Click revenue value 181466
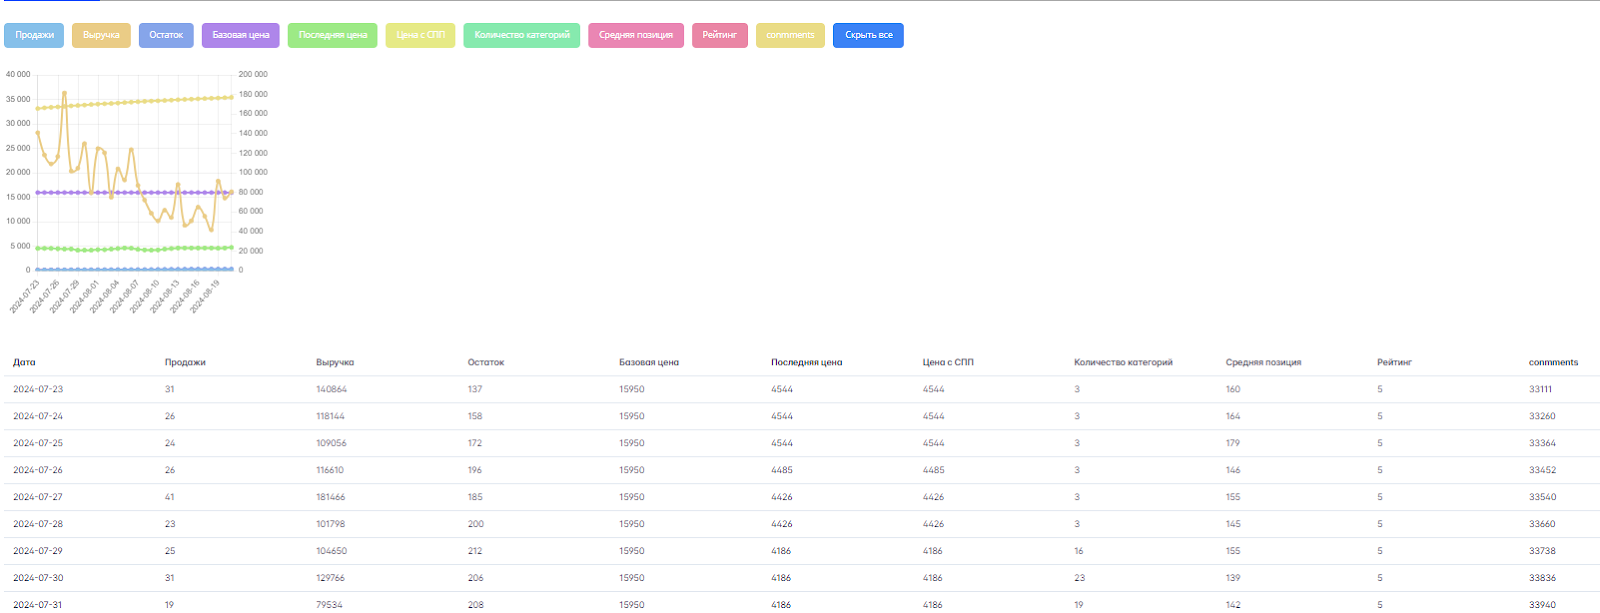 point(331,497)
